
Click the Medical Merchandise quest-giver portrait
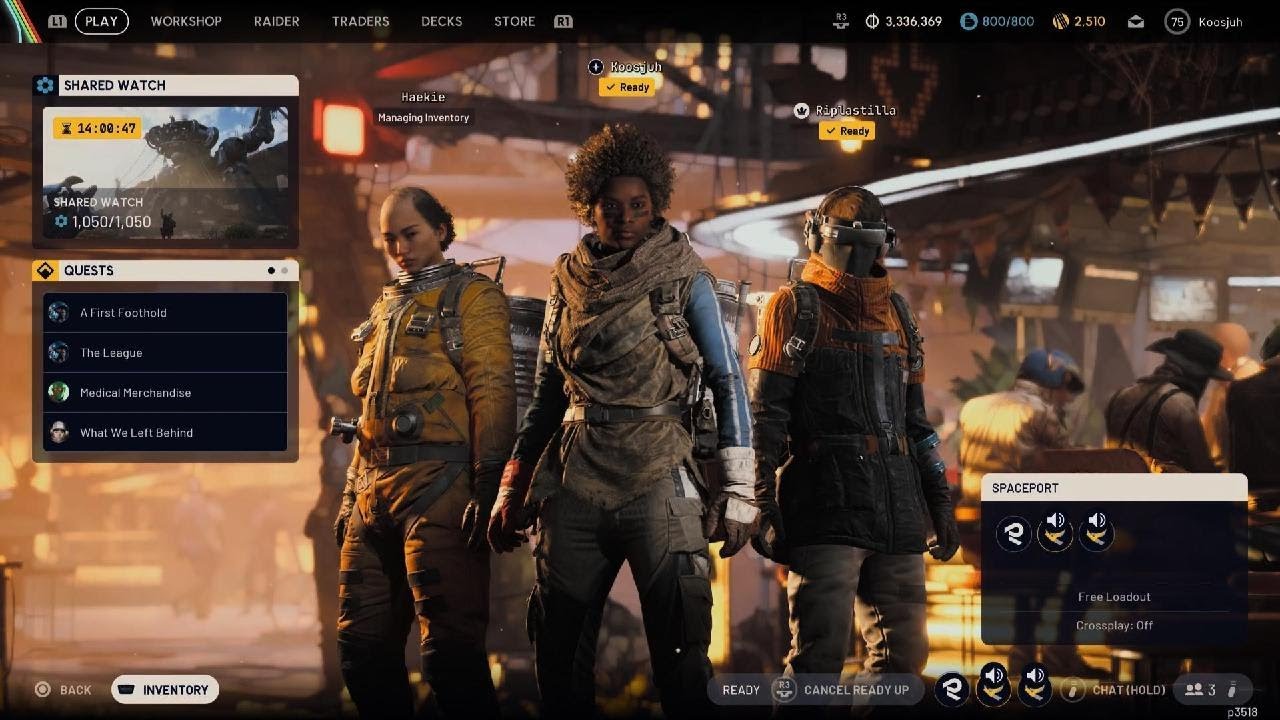click(x=59, y=393)
